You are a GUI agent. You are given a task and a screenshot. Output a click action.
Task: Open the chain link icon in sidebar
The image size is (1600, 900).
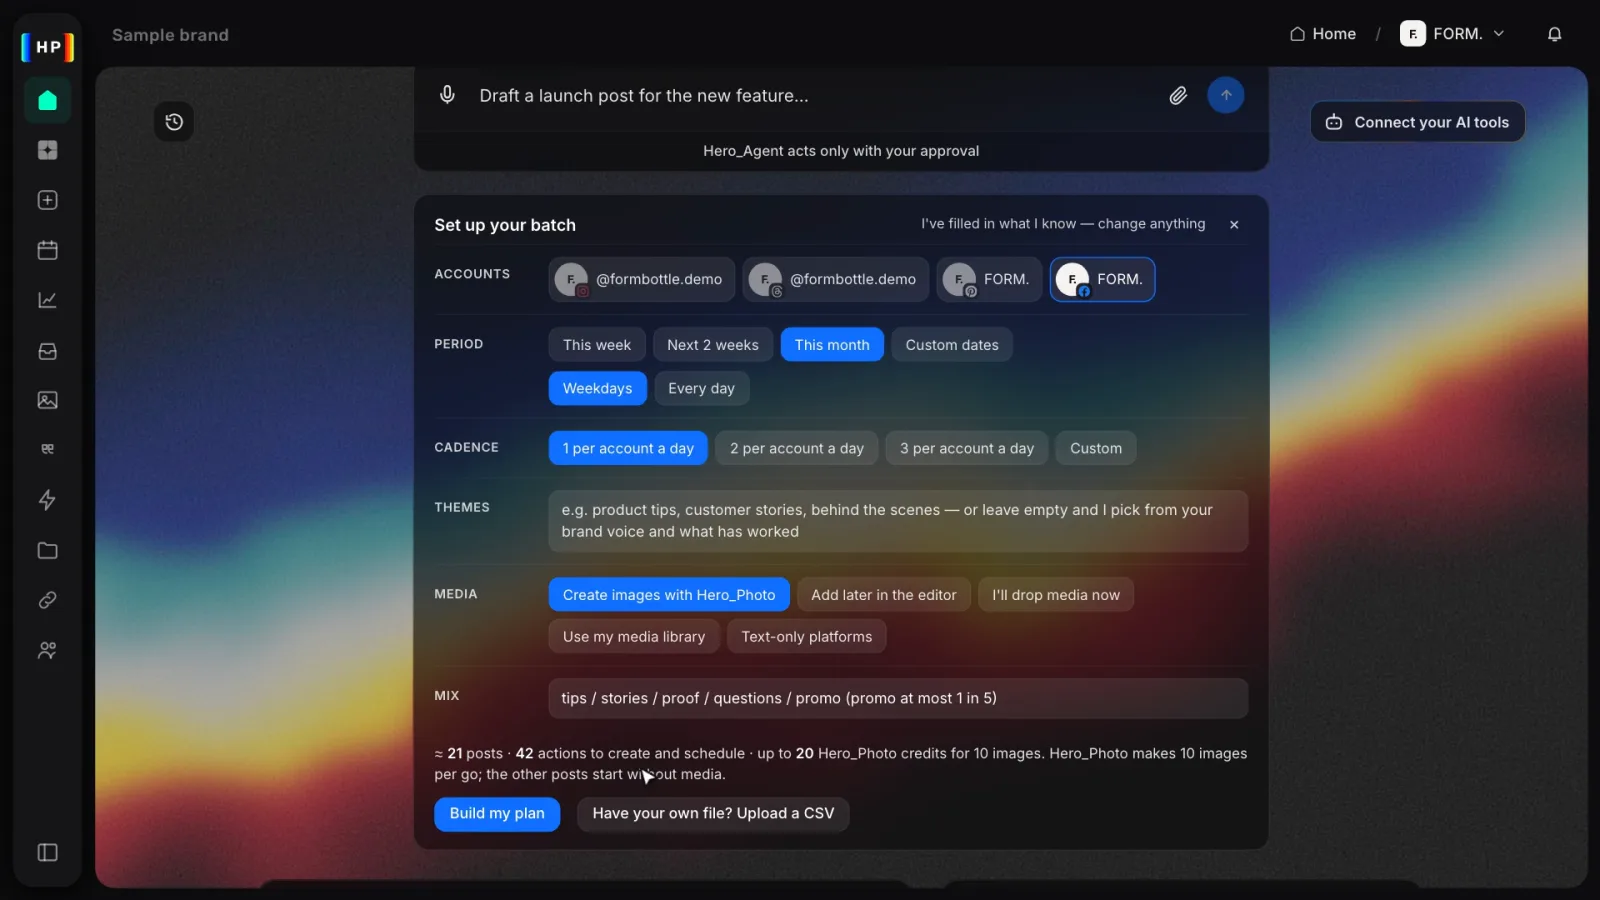tap(47, 600)
